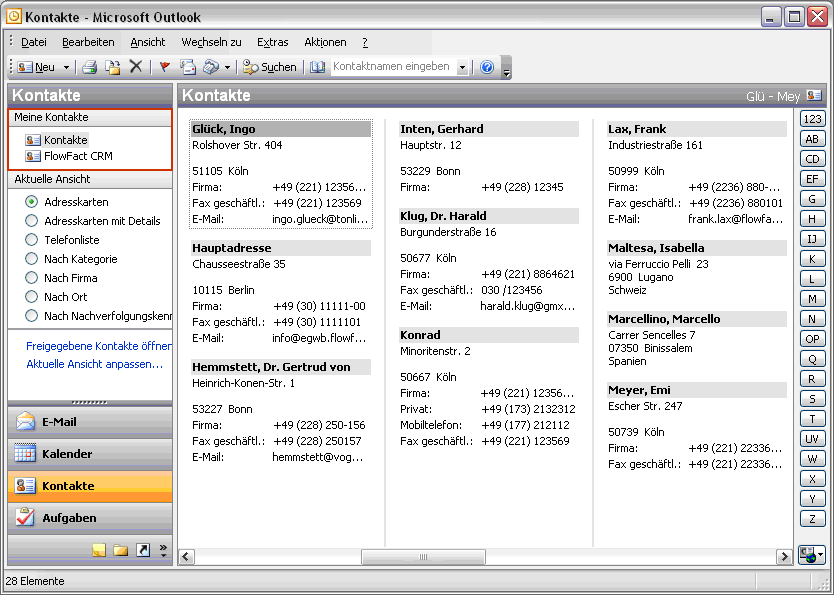834x595 pixels.
Task: Jump to contacts starting with EF
Action: coord(812,179)
